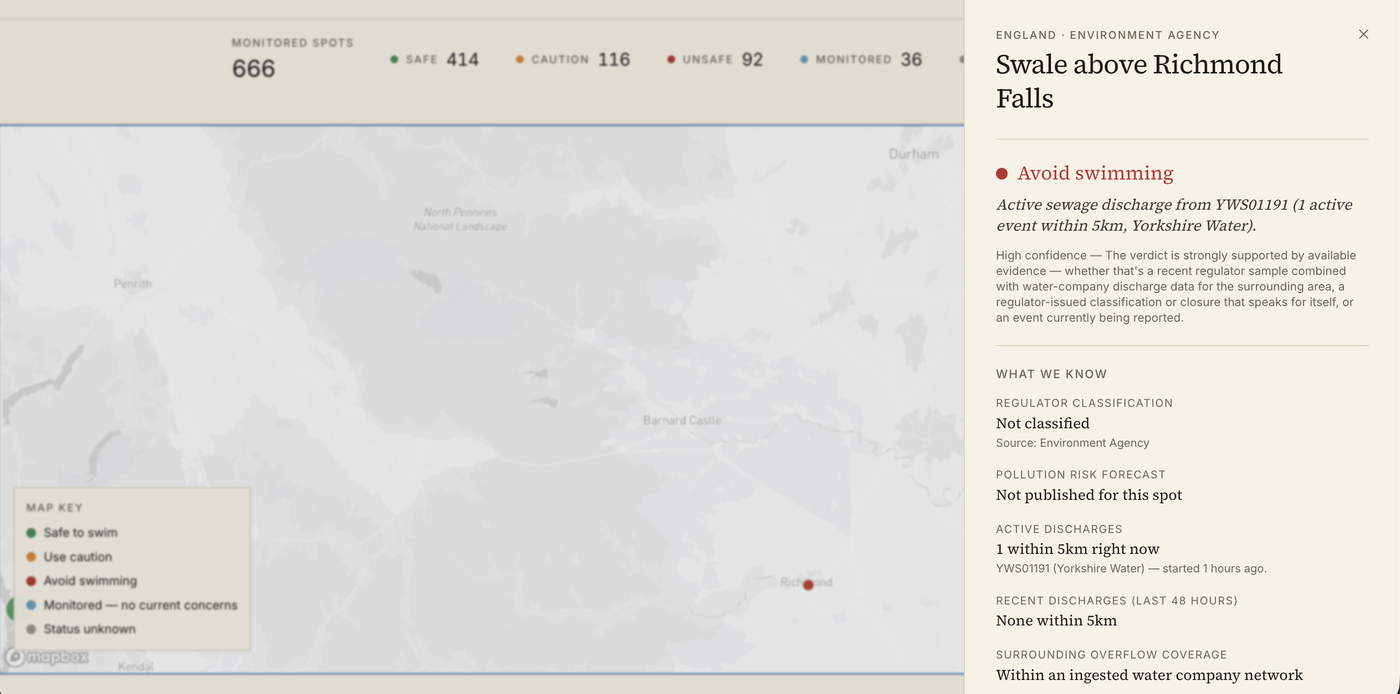
Task: Select the Use caution key entry
Action: [69, 557]
